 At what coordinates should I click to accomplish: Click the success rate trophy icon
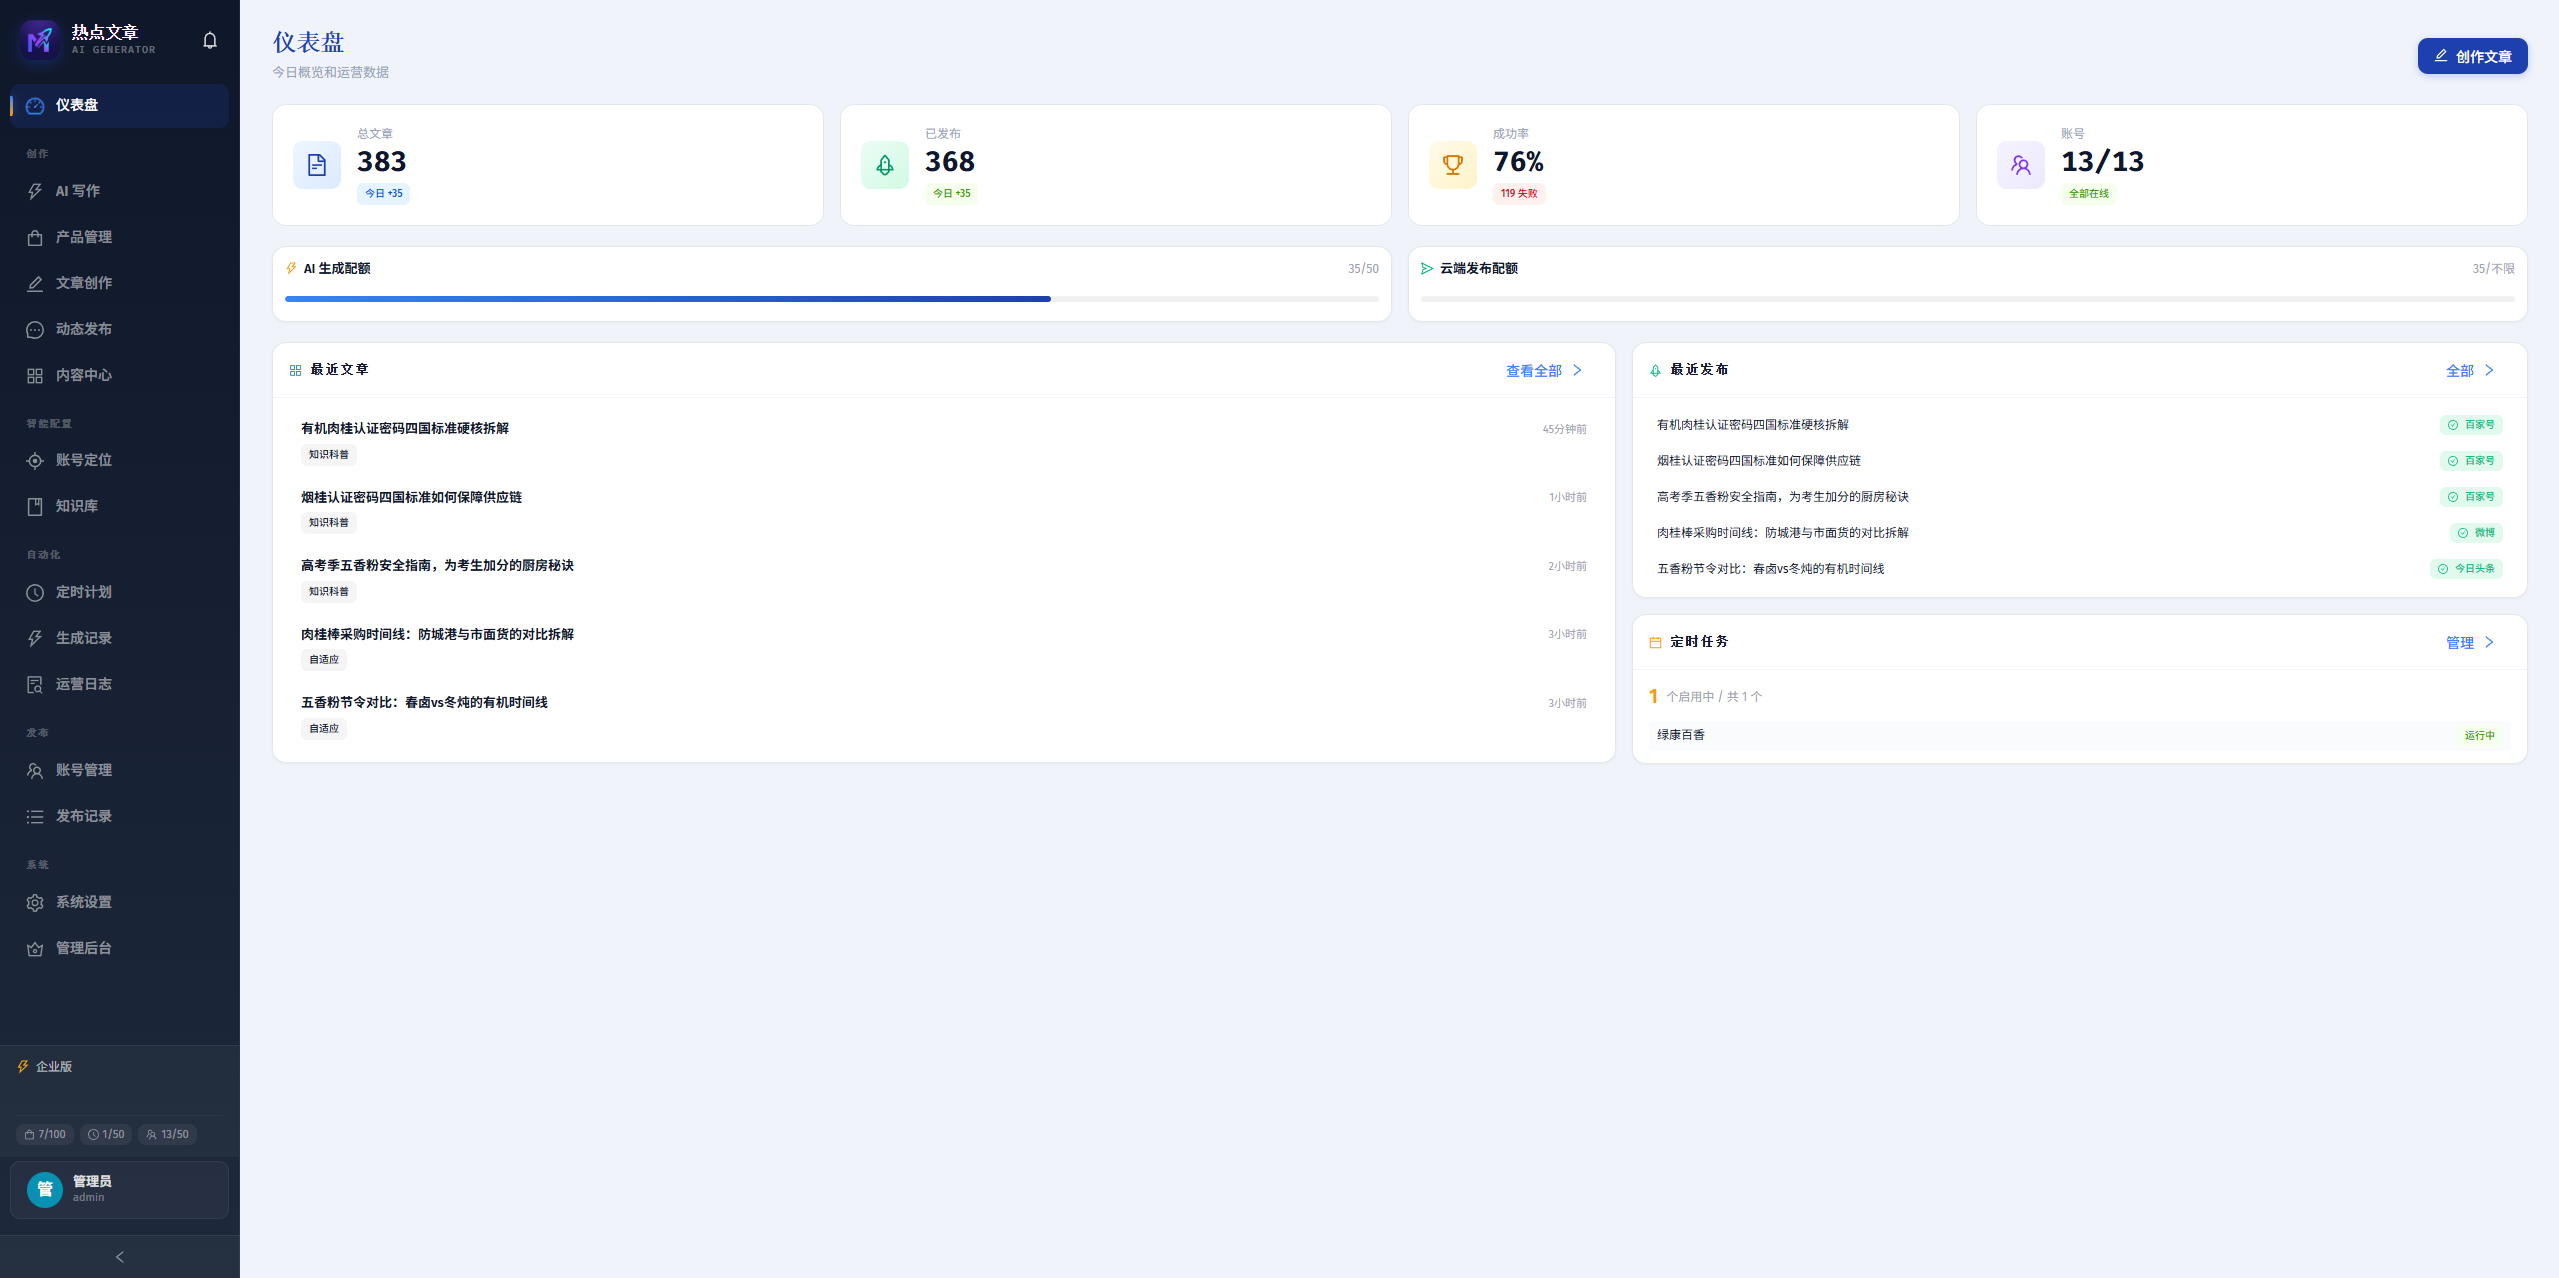1453,165
